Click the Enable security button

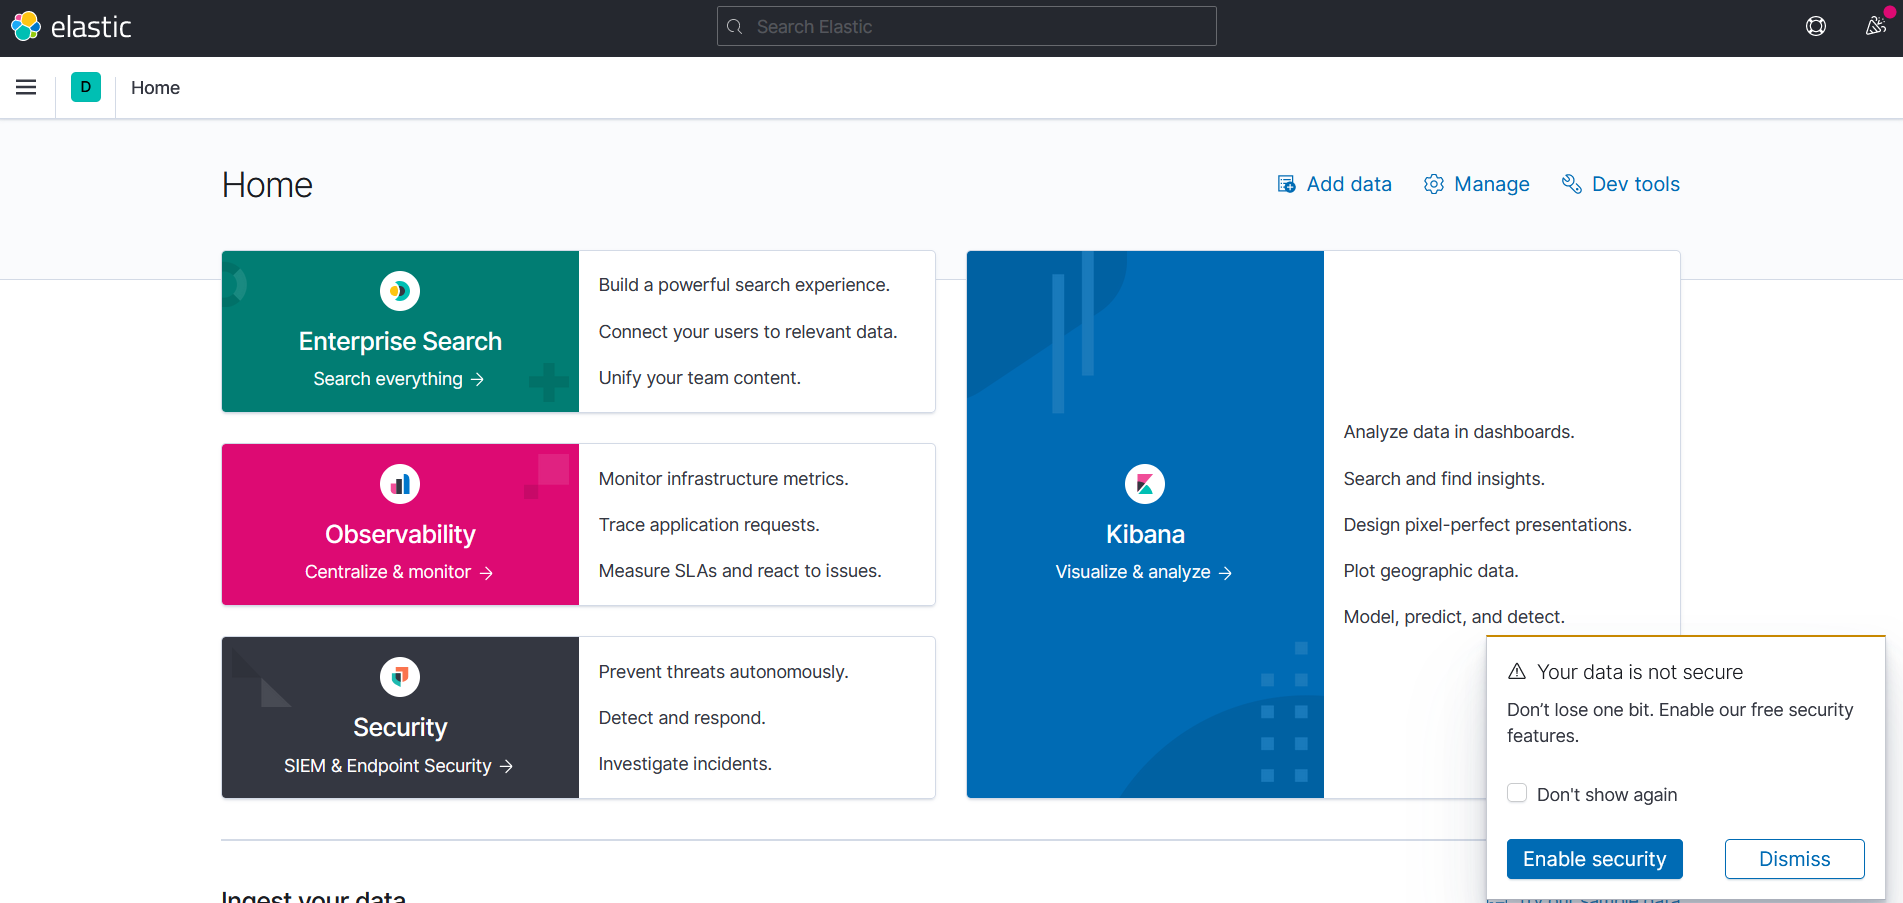[x=1595, y=859]
